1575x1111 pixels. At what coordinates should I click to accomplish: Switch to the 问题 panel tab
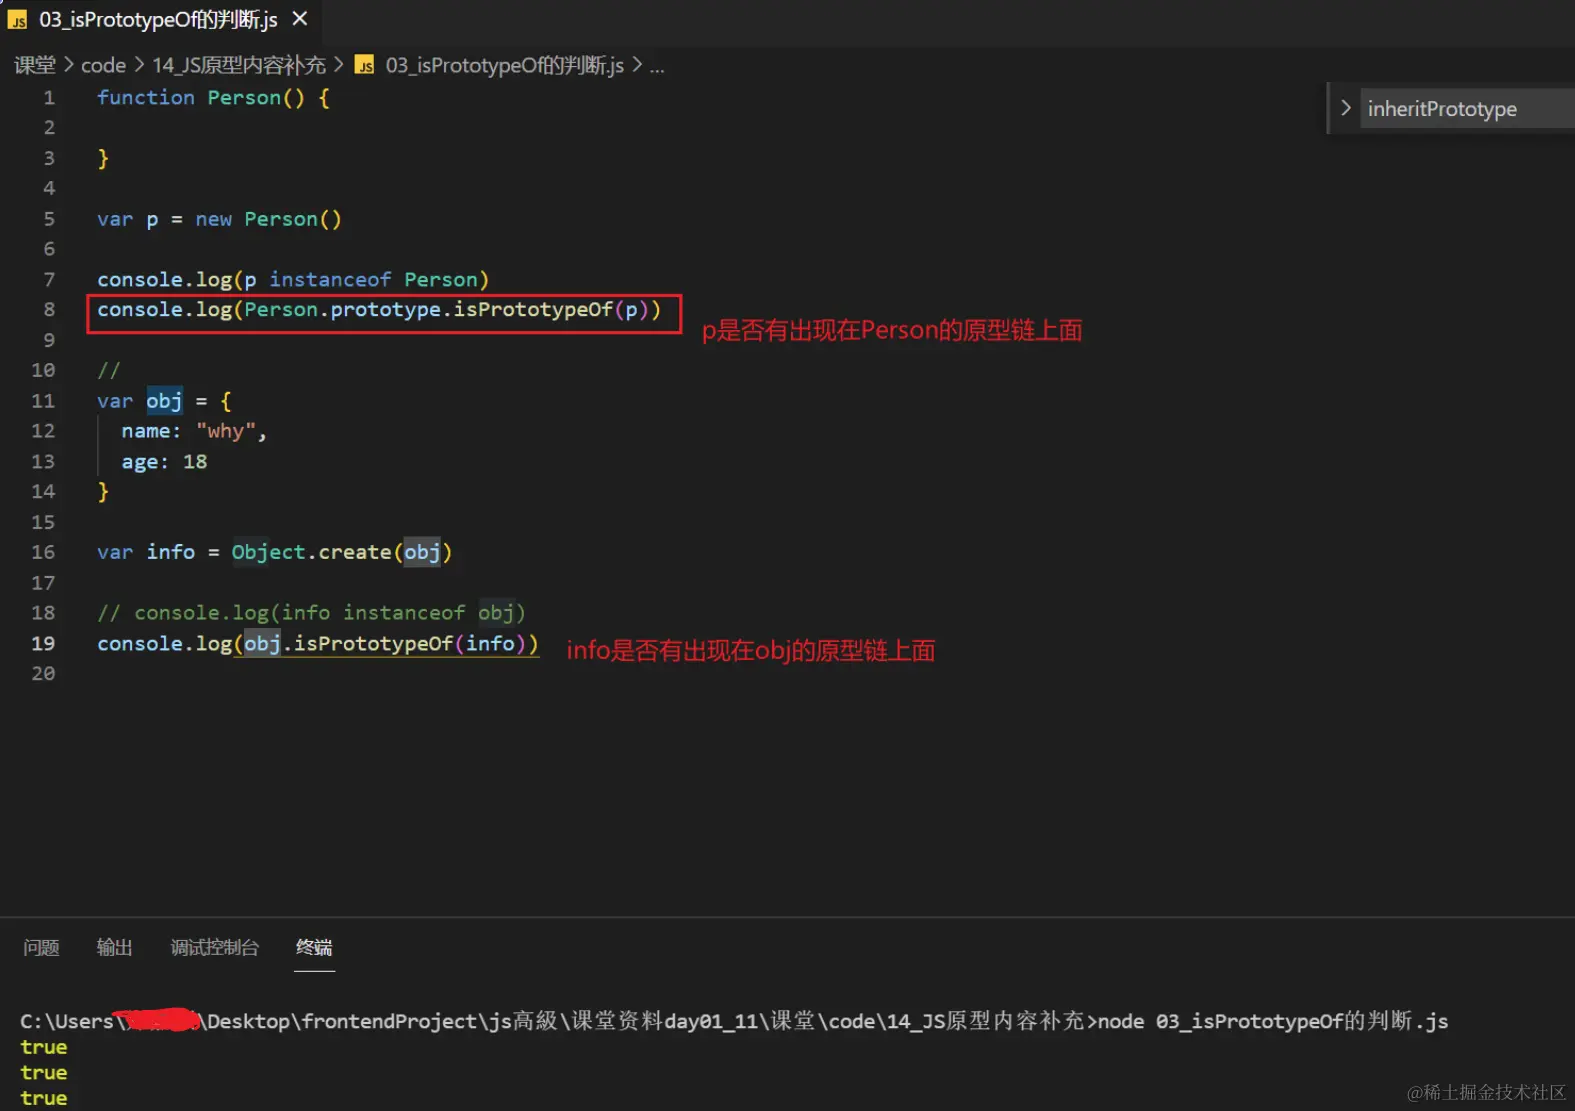click(x=41, y=947)
